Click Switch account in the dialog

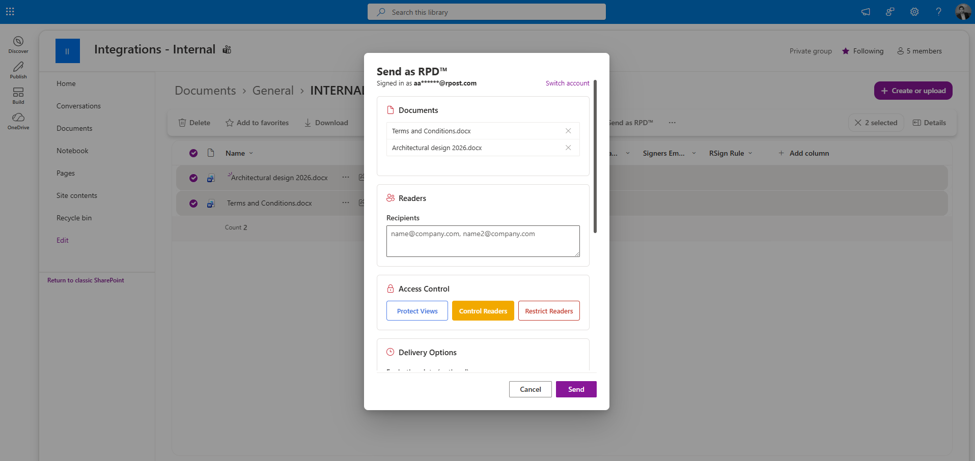(x=567, y=83)
